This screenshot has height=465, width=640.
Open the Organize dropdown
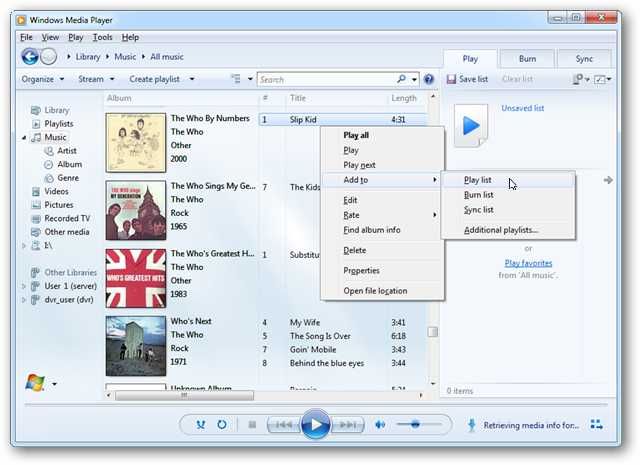42,79
